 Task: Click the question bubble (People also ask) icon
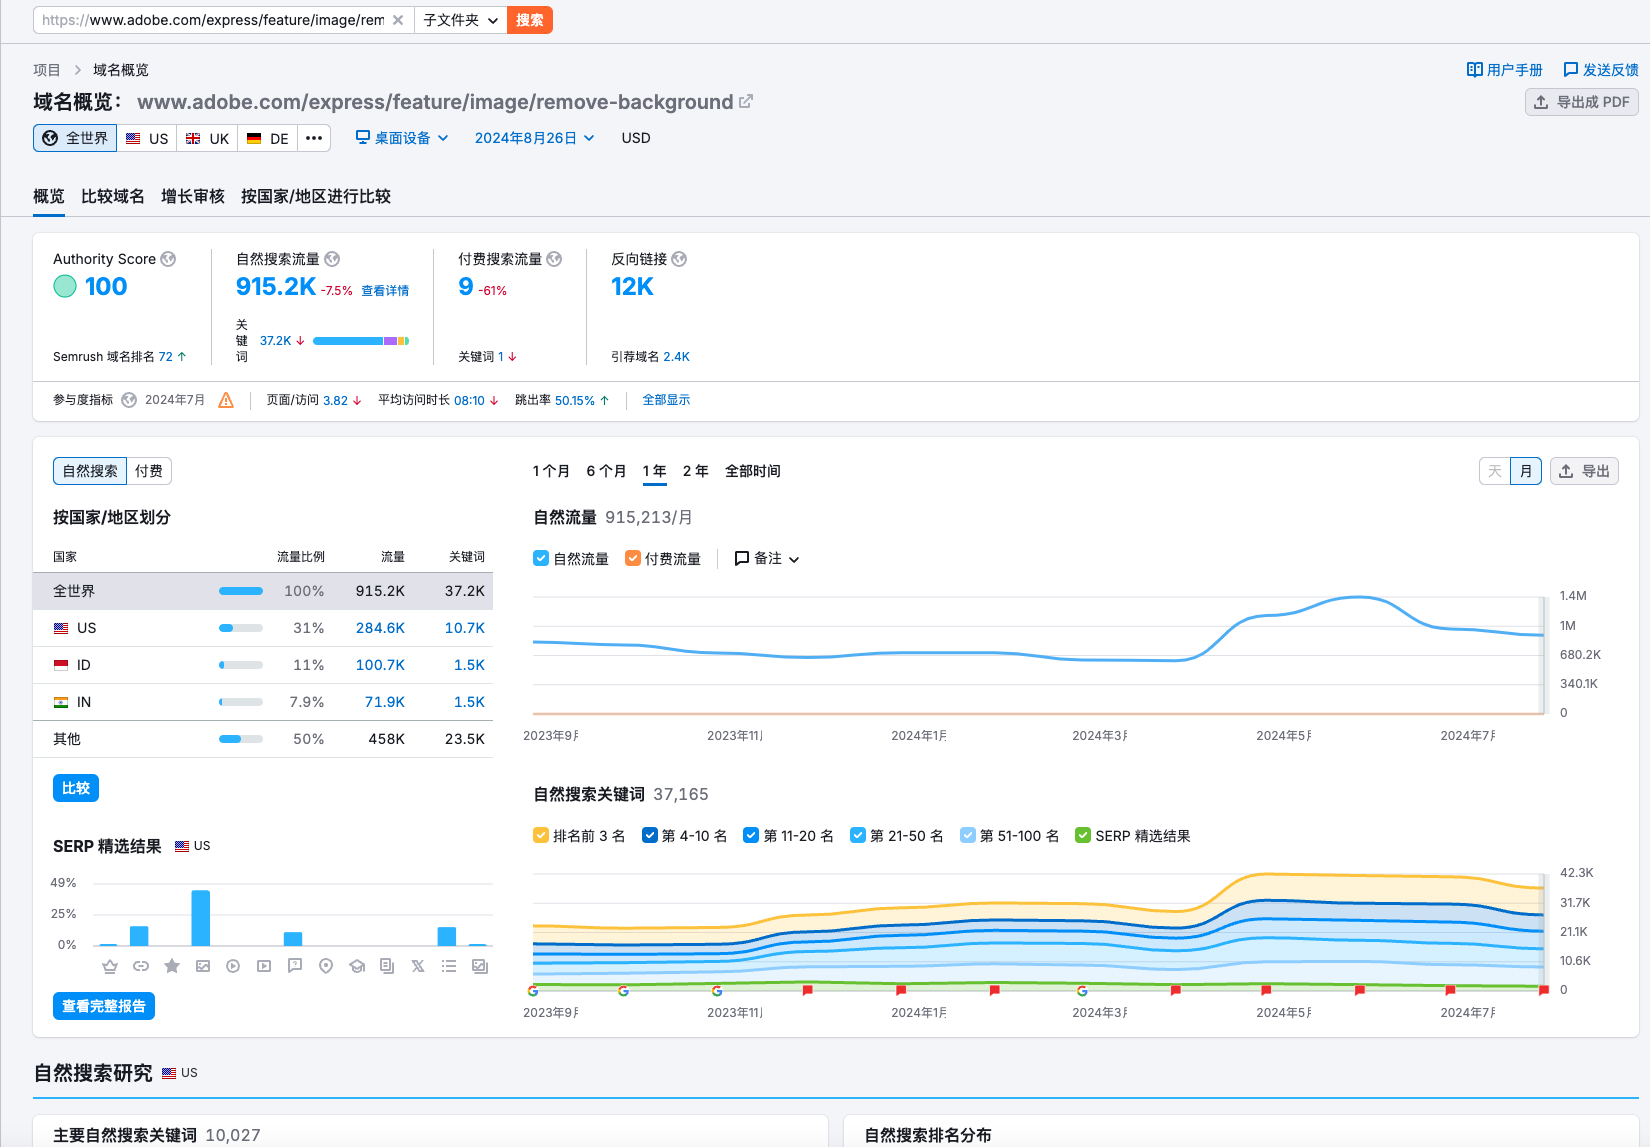pos(295,966)
